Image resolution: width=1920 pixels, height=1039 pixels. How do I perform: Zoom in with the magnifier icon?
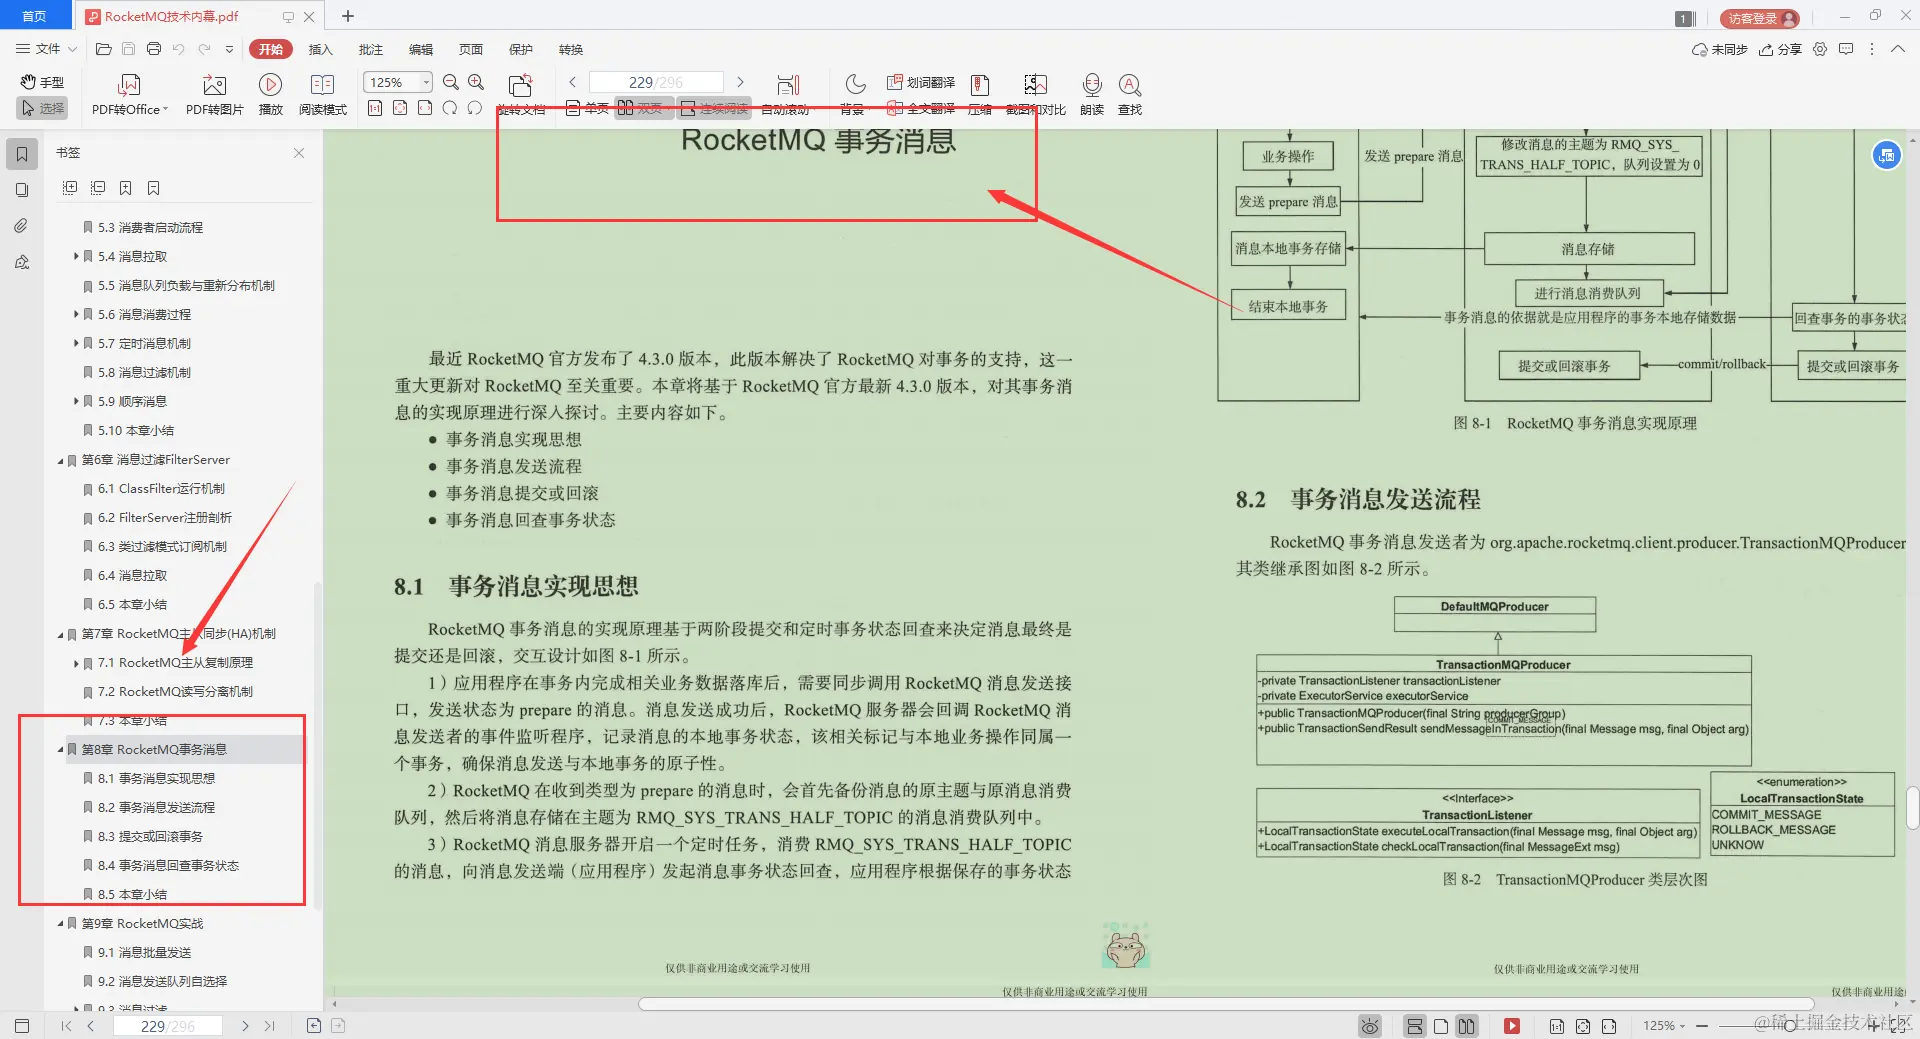tap(477, 82)
